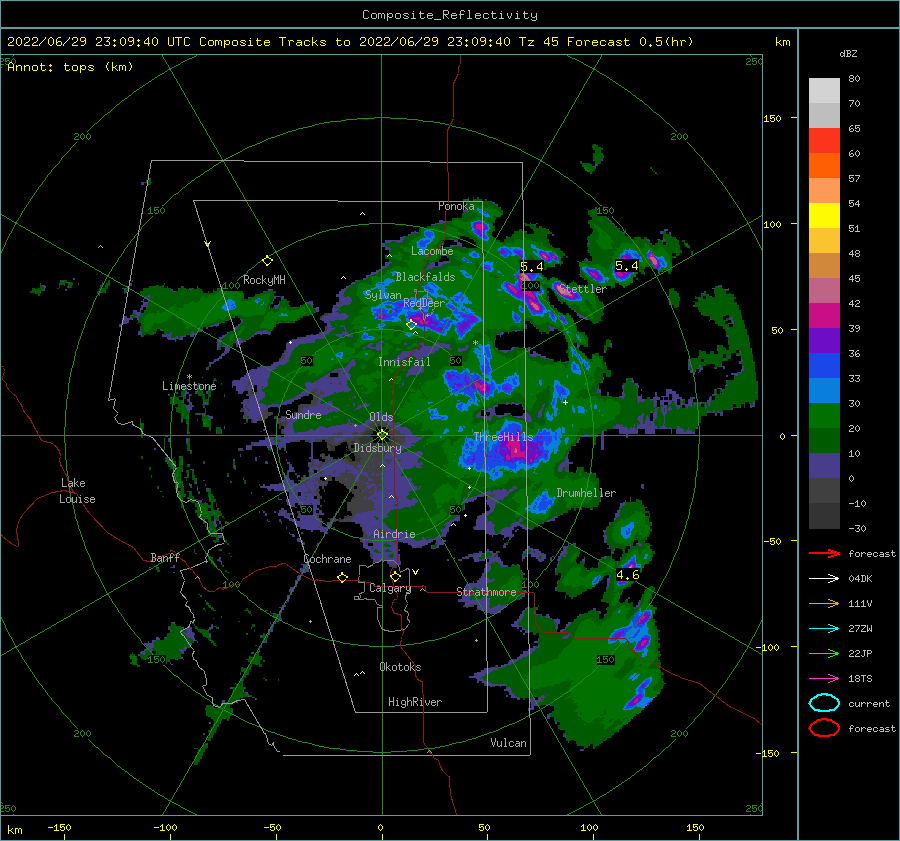This screenshot has width=900, height=841.
Task: Click the ThreeHills label
Action: (x=503, y=437)
